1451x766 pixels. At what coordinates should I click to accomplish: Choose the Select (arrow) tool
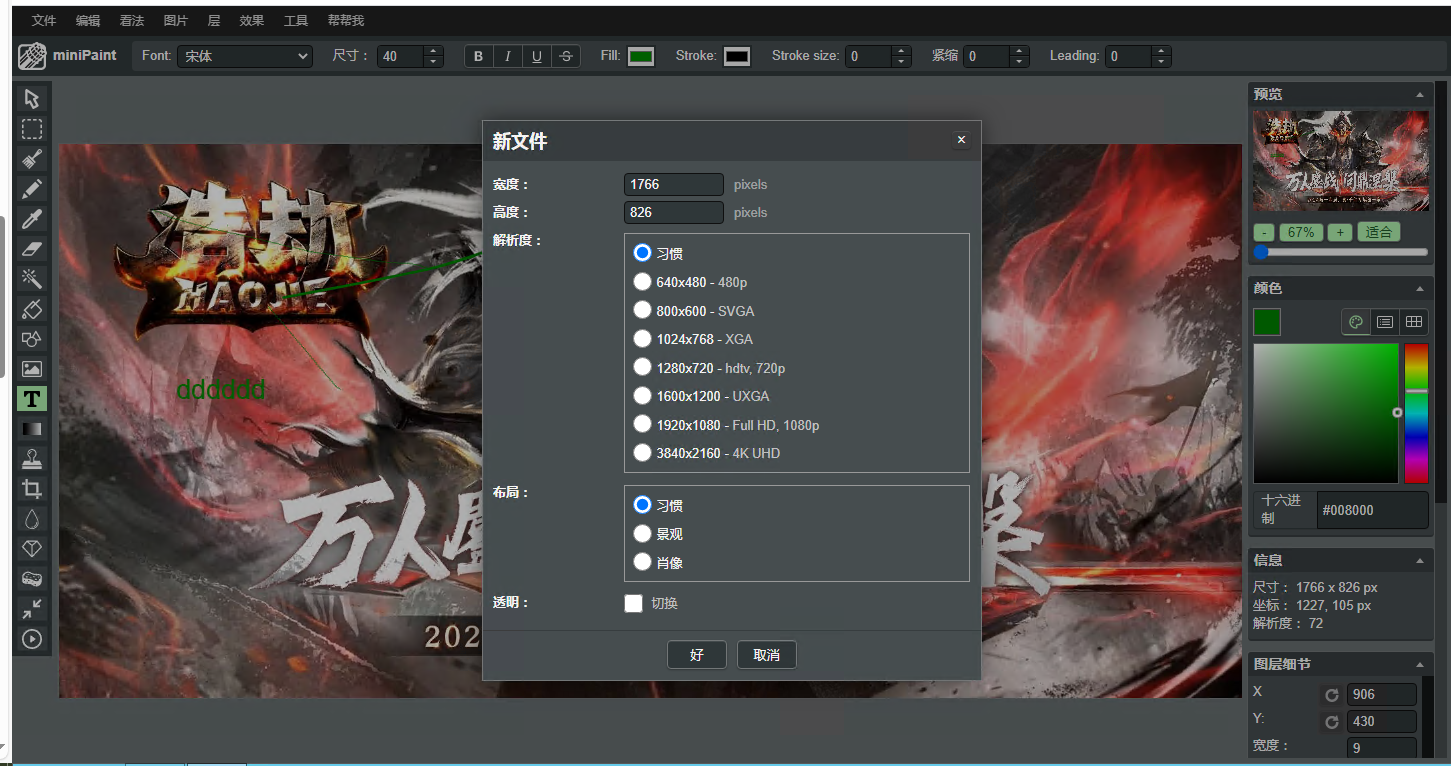(32, 98)
